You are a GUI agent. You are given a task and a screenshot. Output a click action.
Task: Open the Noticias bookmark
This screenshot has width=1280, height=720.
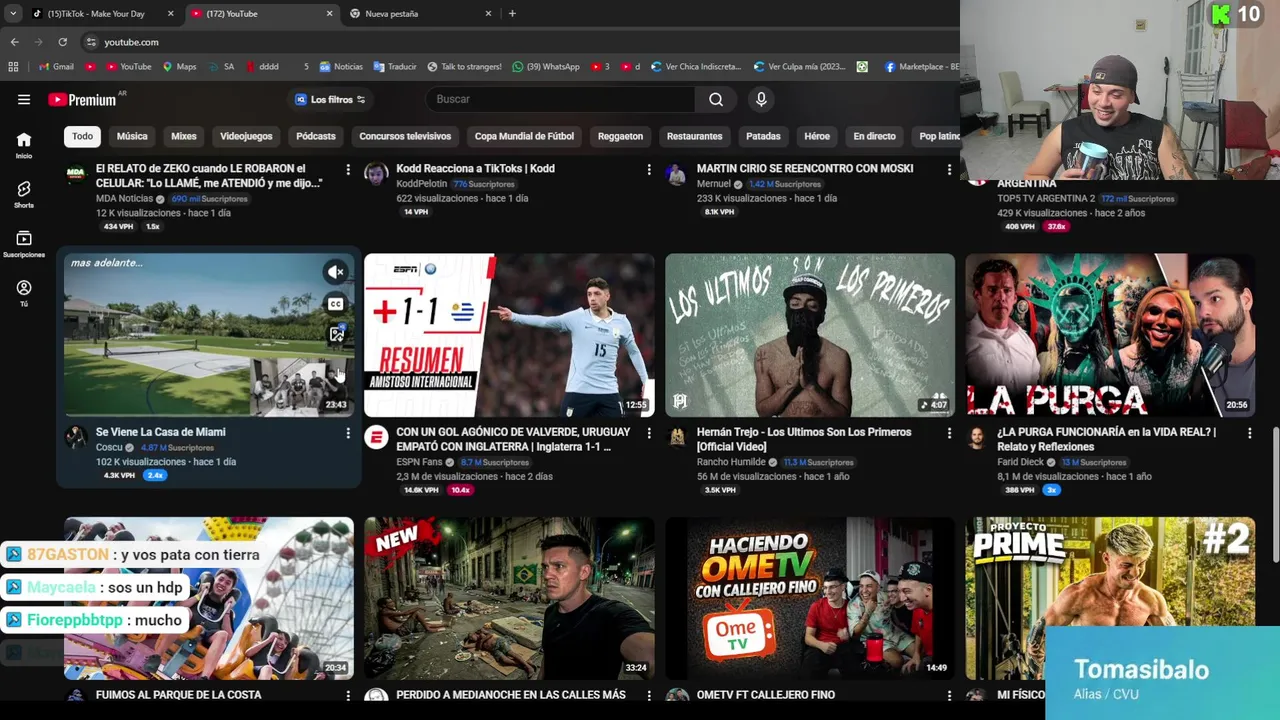[341, 67]
